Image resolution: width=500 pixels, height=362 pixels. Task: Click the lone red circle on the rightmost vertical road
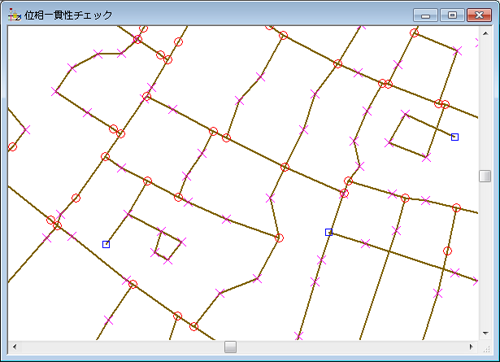click(447, 251)
